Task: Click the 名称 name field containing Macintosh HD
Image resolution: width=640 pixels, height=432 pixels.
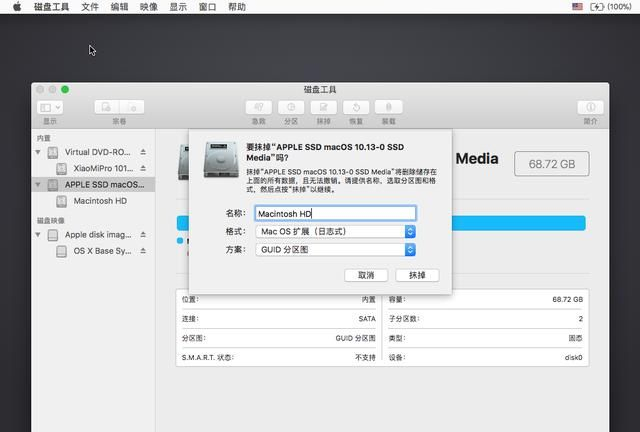Action: (335, 214)
